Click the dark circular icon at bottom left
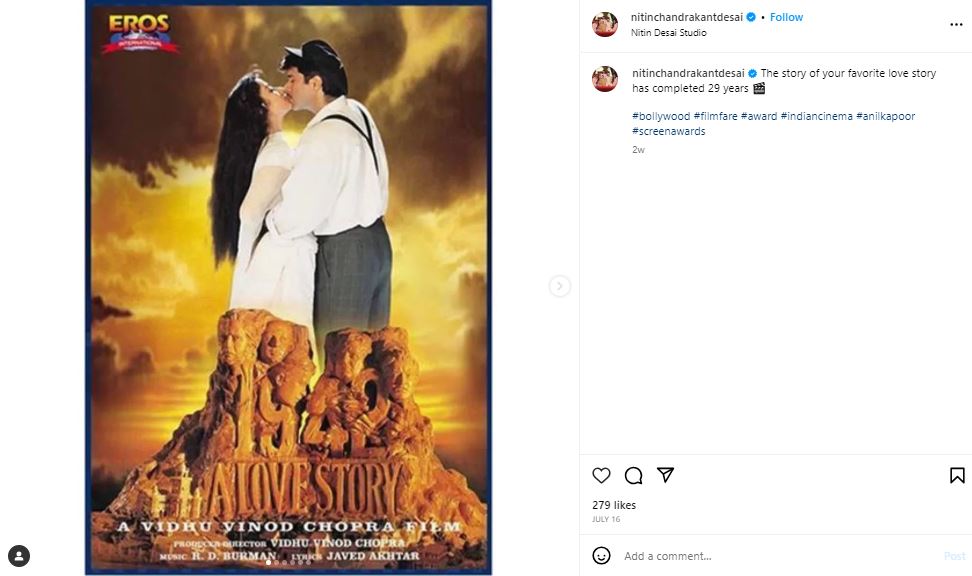This screenshot has width=972, height=576. click(x=19, y=556)
